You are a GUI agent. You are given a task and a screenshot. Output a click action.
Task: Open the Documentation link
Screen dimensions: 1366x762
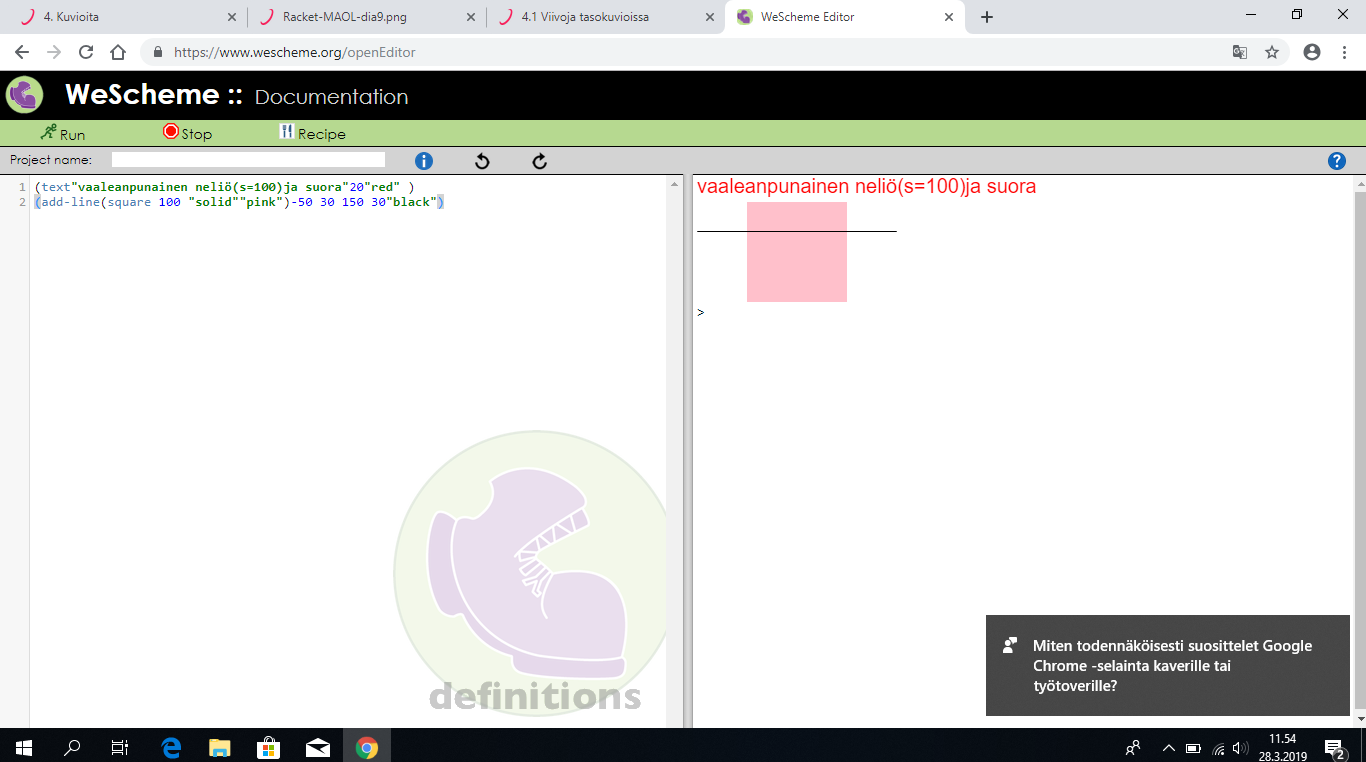[x=331, y=97]
